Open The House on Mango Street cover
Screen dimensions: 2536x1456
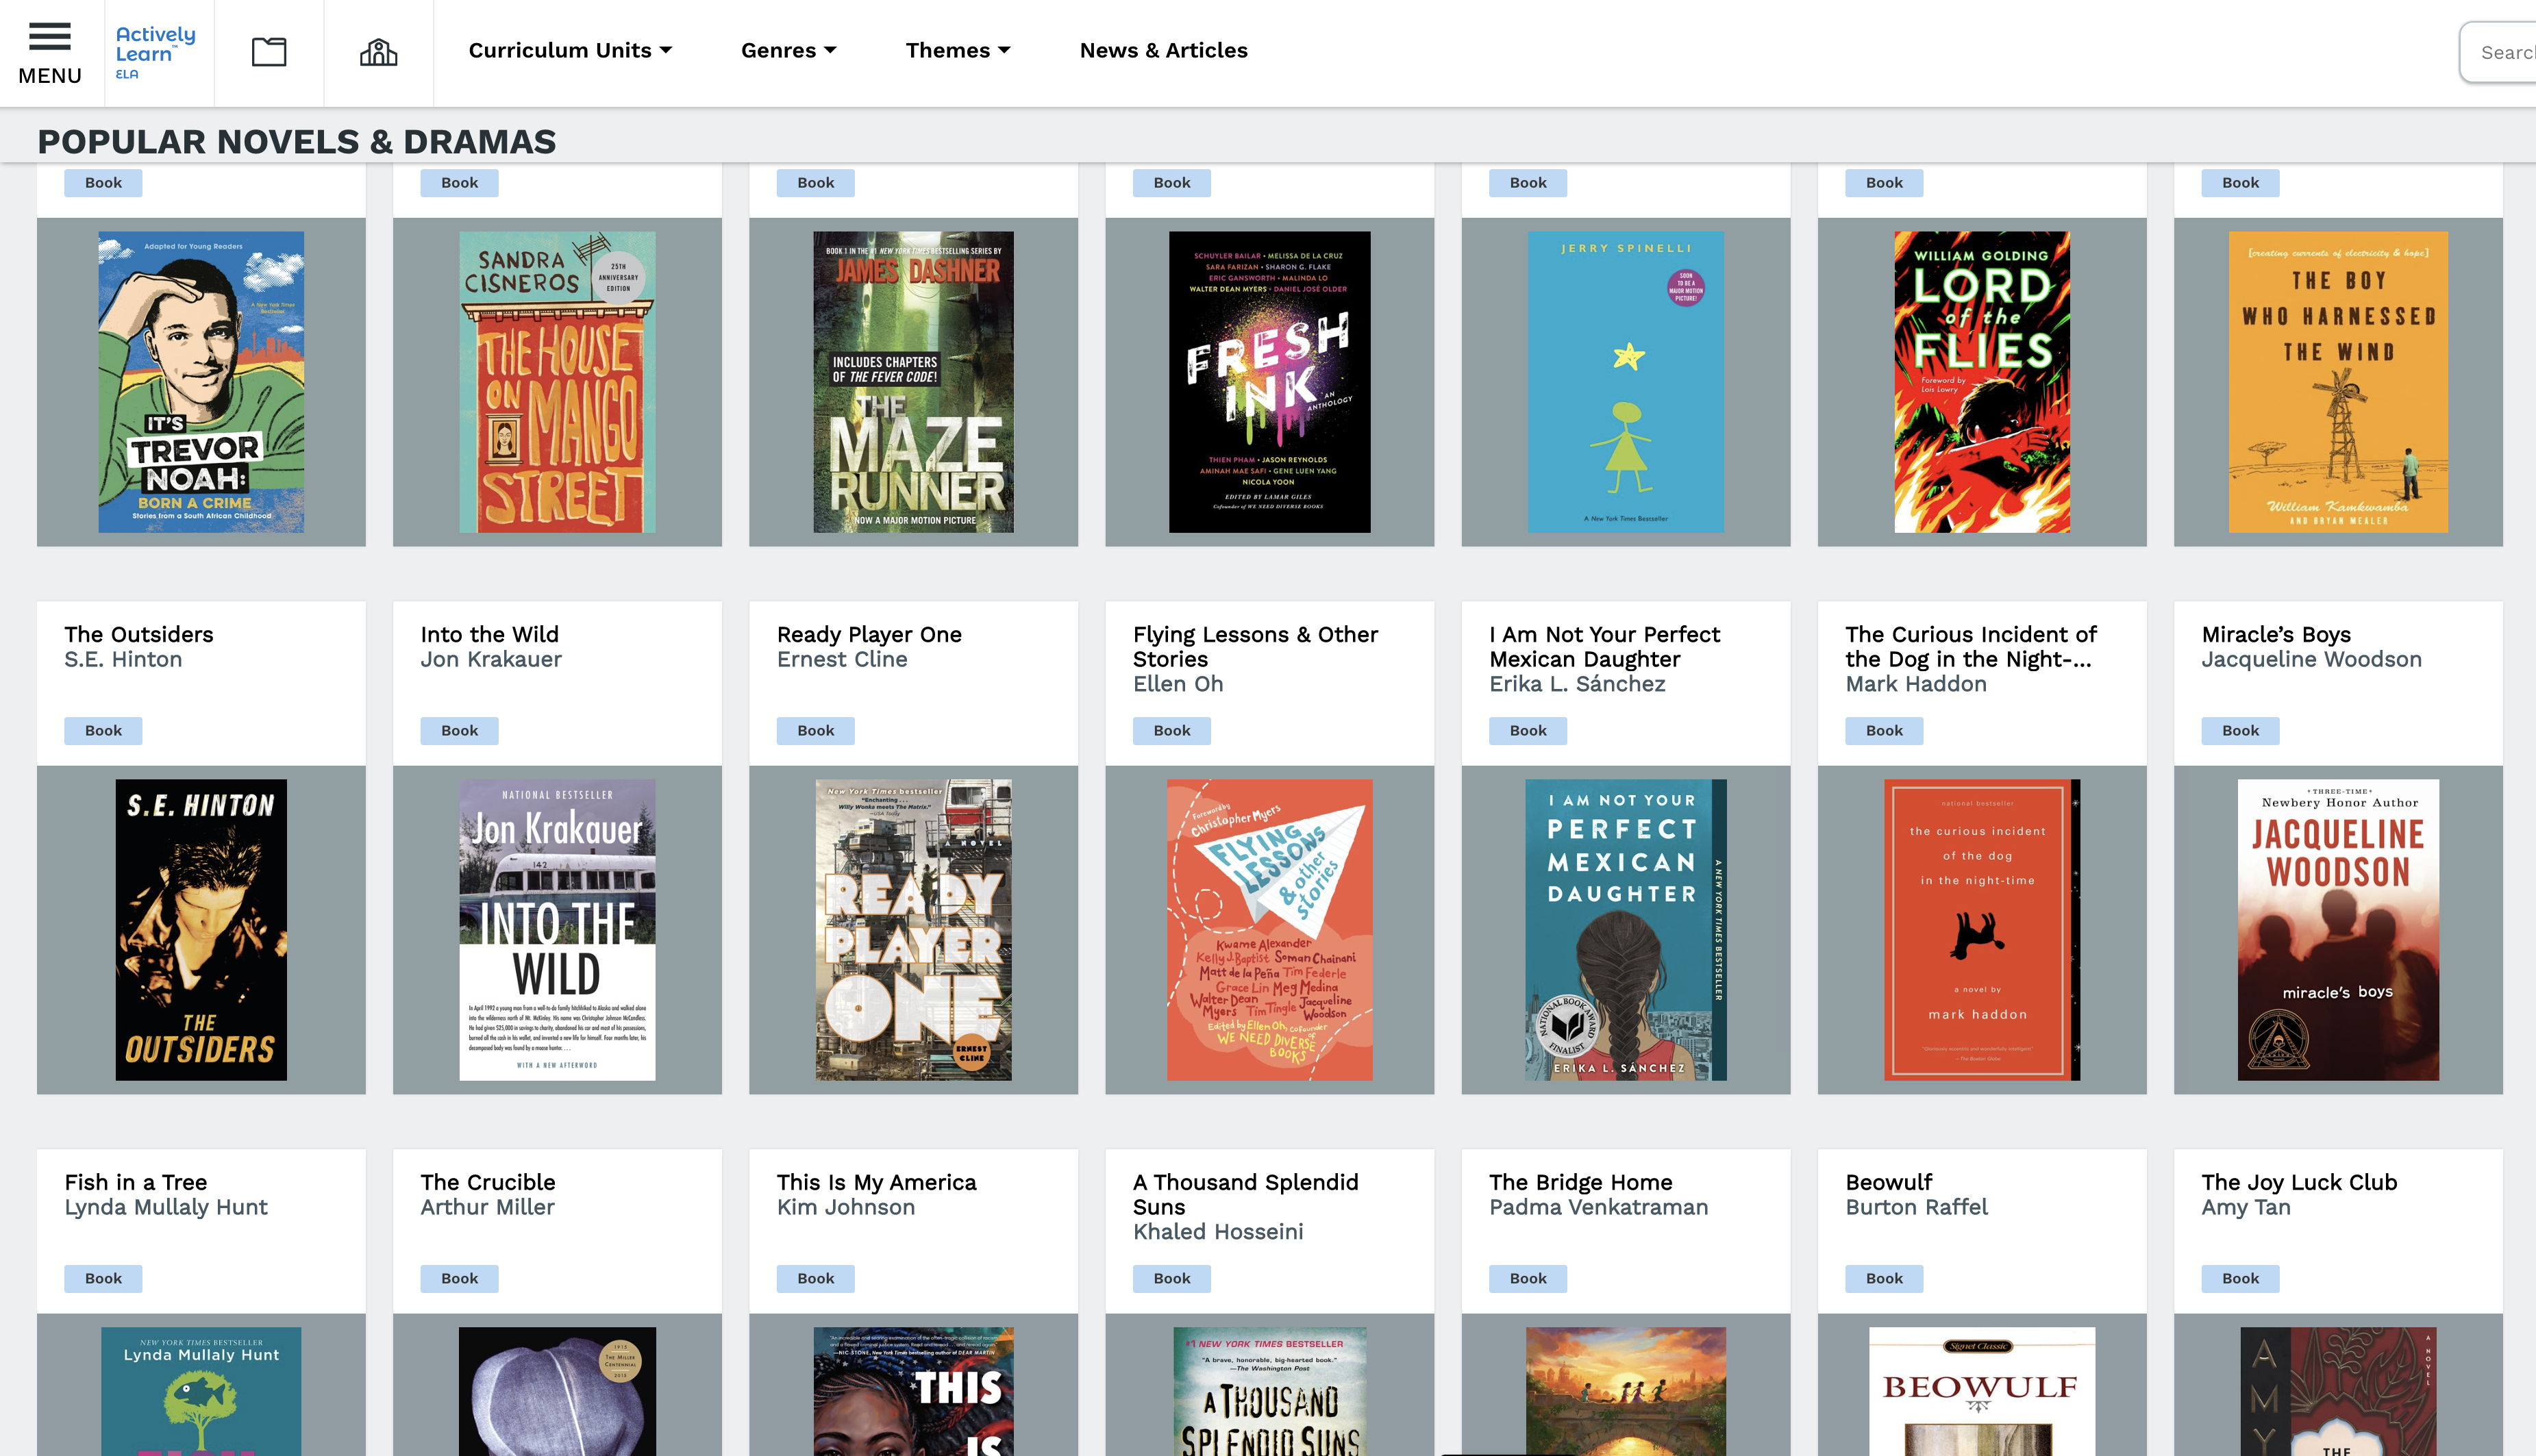[557, 382]
